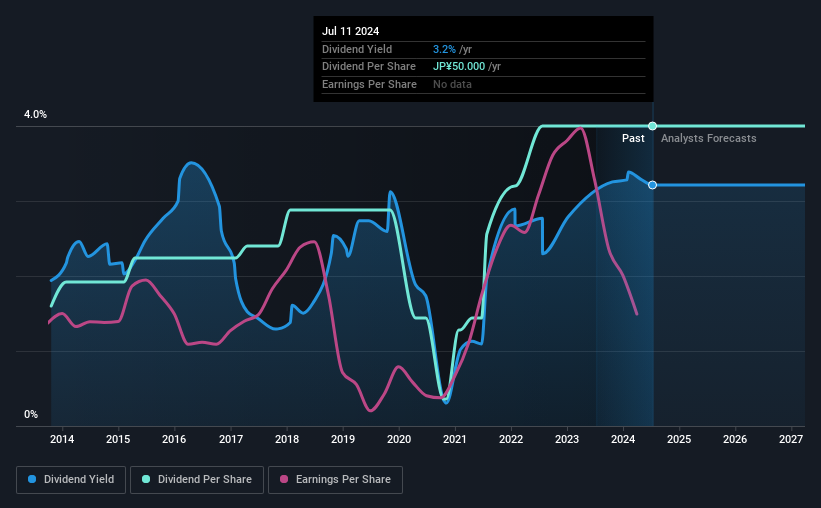The height and width of the screenshot is (508, 821).
Task: Toggle the Dividend Yield legend button
Action: (x=71, y=480)
